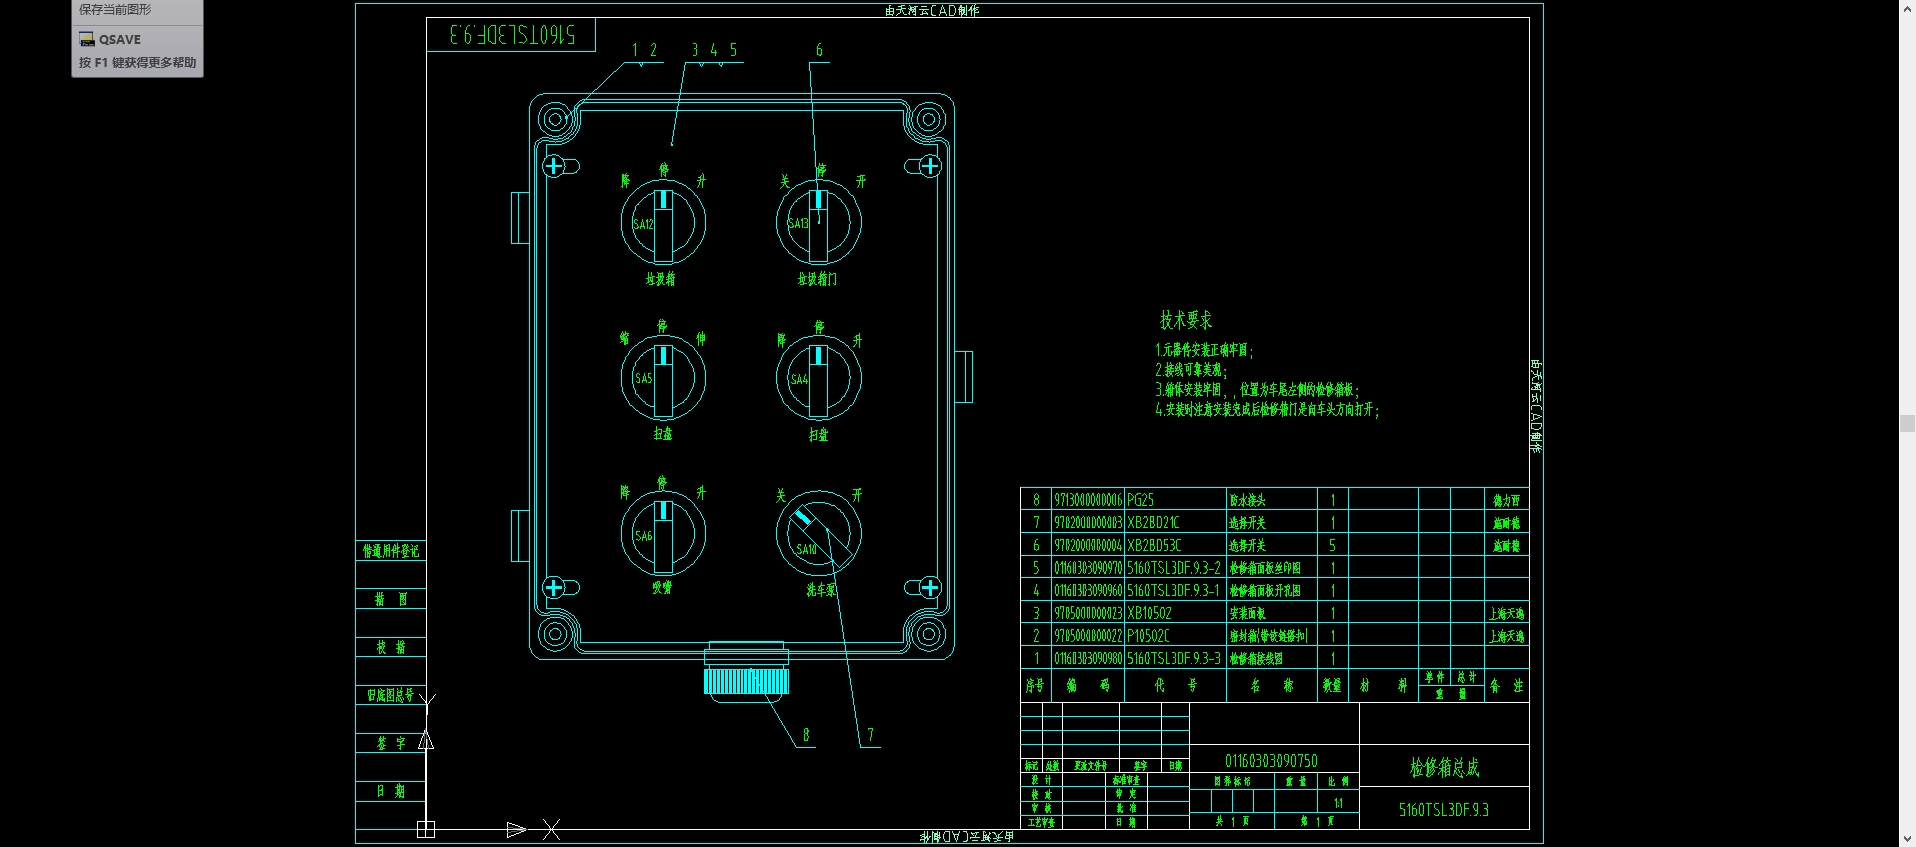Click part code 5160TSL3DF.9.3-1
The width and height of the screenshot is (1916, 847).
click(1173, 591)
